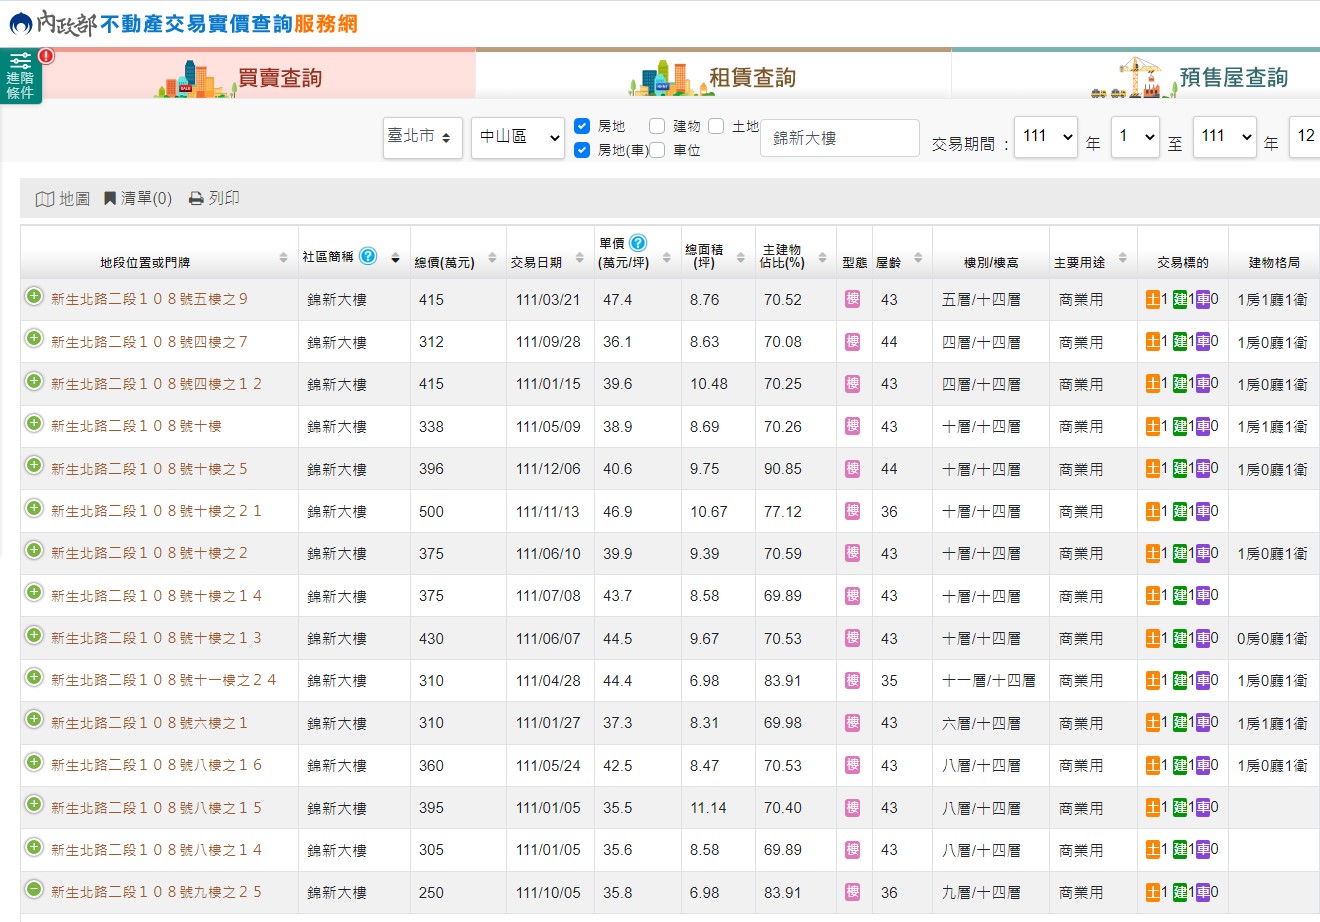The height and width of the screenshot is (922, 1320).
Task: Sort 社區簡稱 column with dropdown arrow
Action: click(395, 260)
